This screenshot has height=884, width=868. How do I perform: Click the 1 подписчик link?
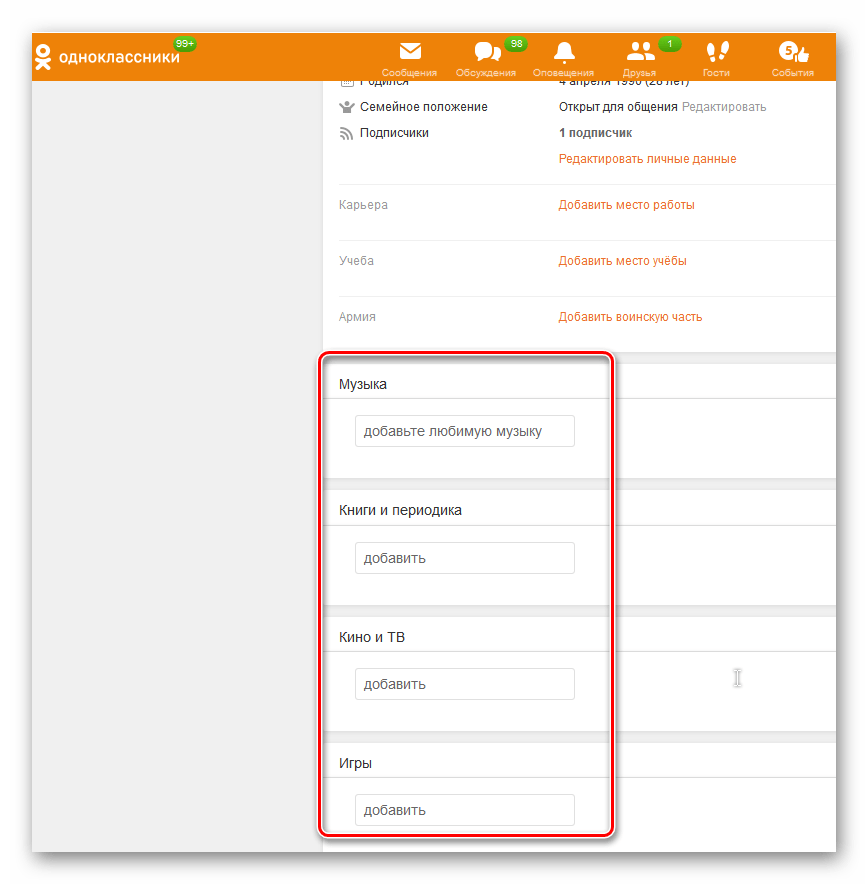coord(595,133)
